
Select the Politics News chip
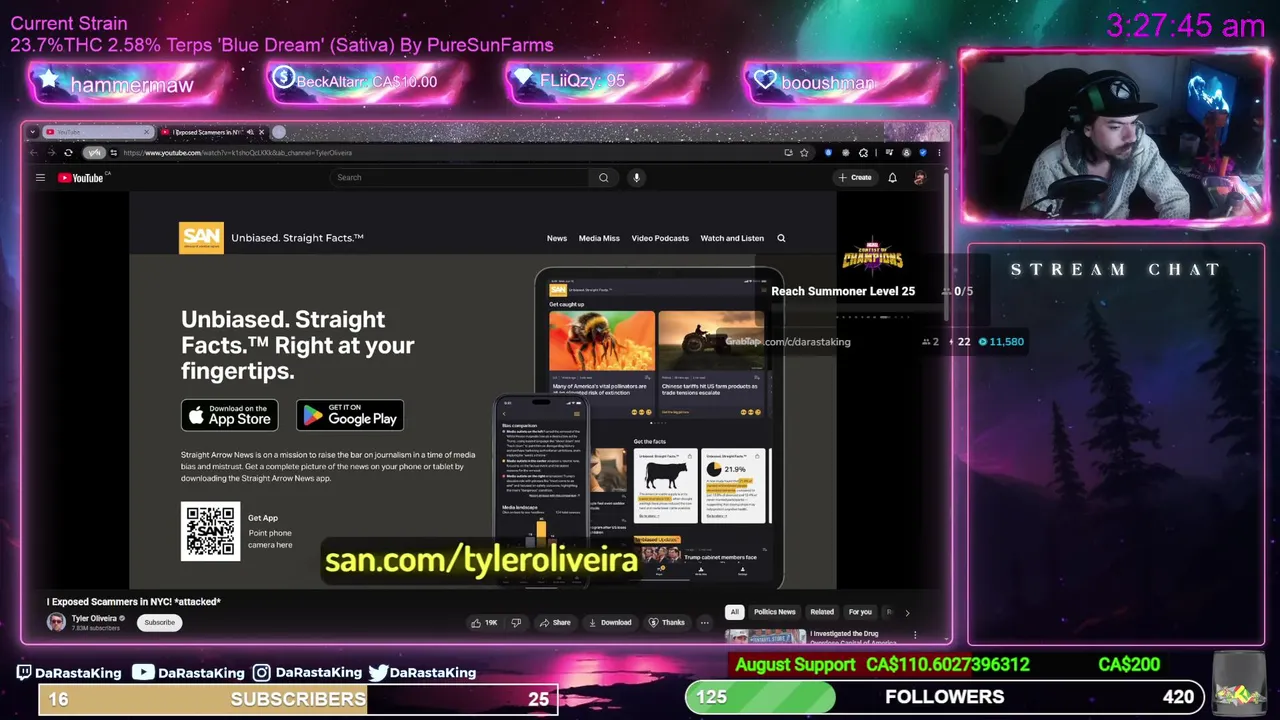pos(775,612)
